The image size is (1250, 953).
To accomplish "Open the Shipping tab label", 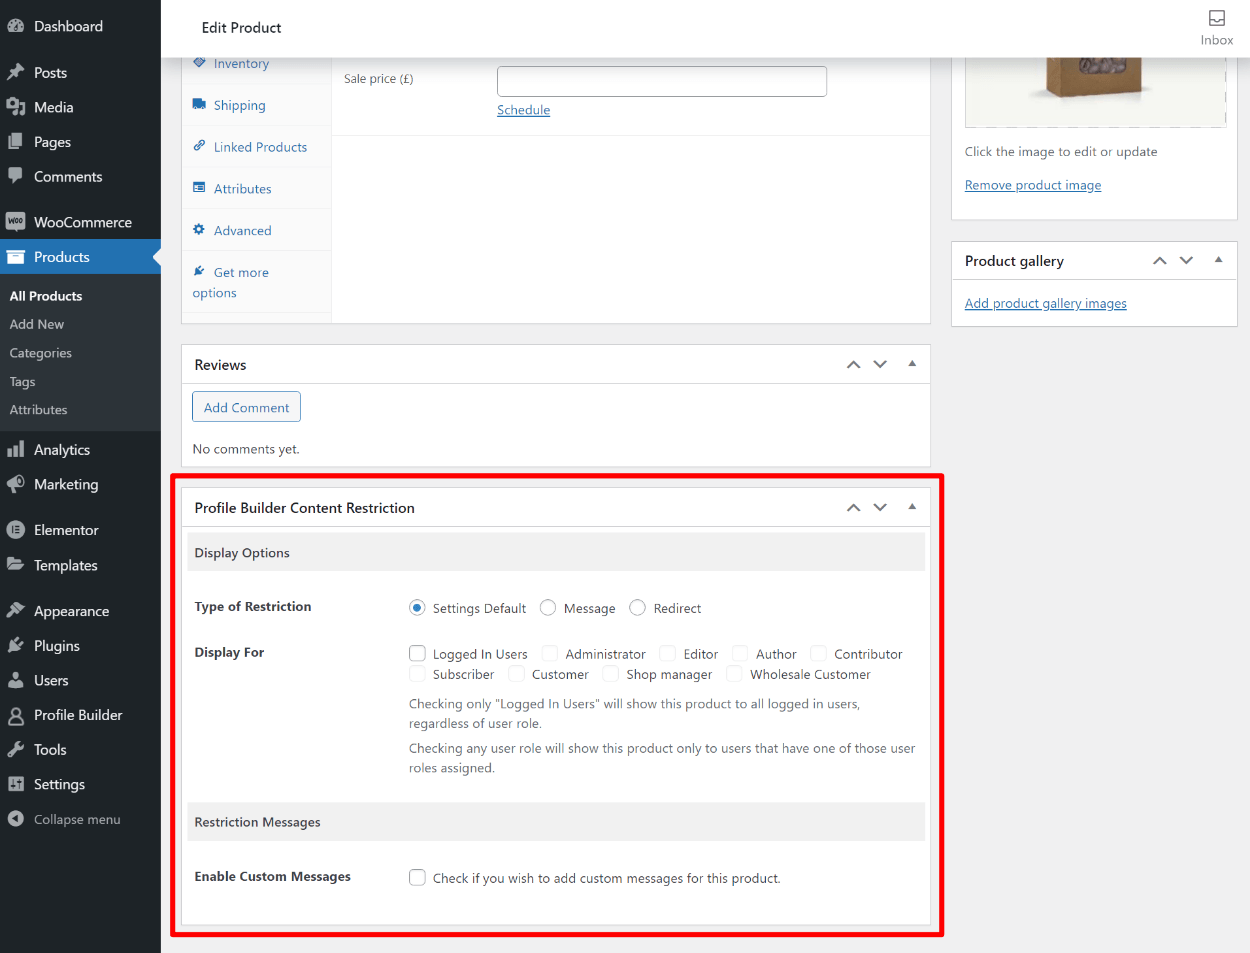I will tap(240, 105).
